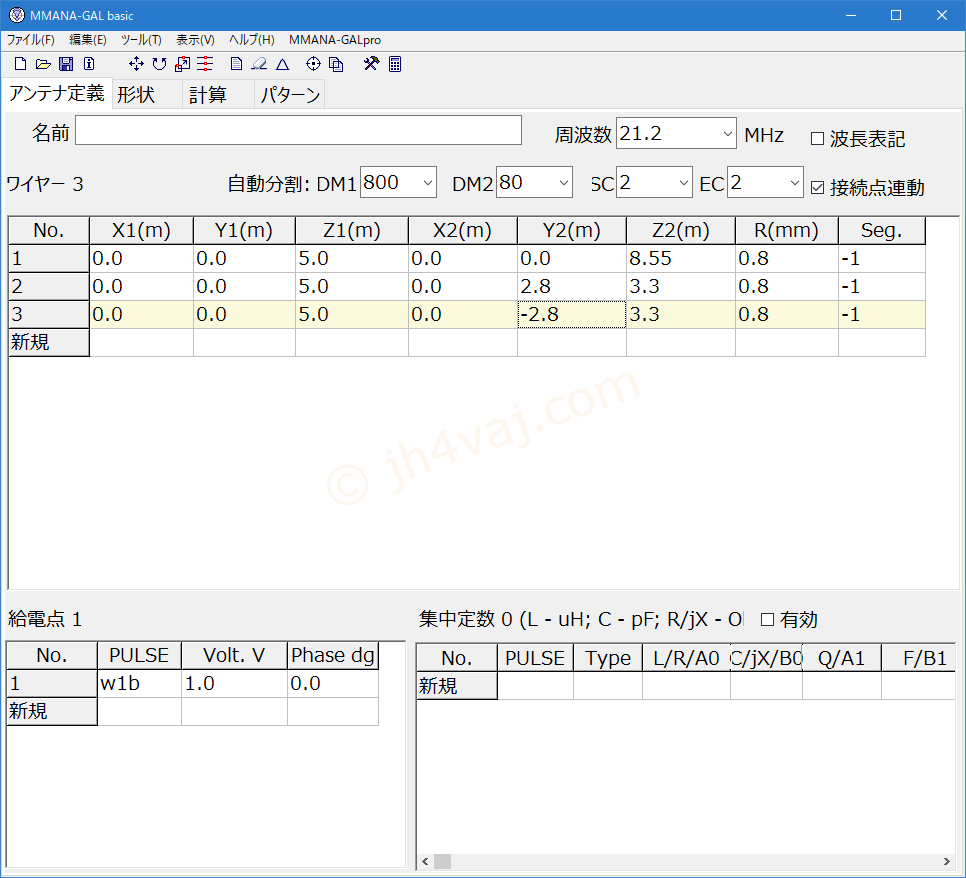Open the 周波数 frequency dropdown
966x878 pixels.
coord(728,134)
